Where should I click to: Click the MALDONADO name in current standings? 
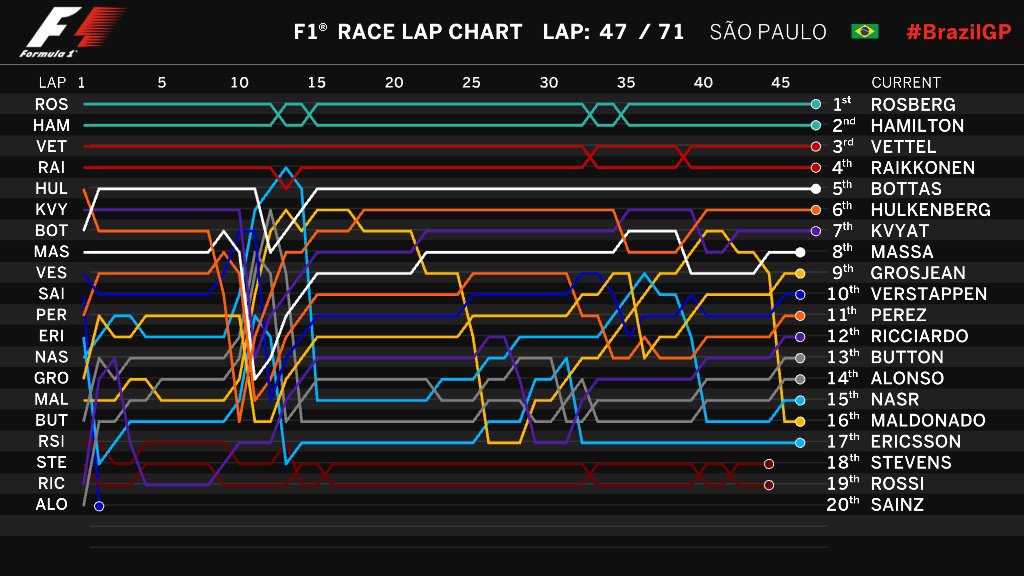[x=928, y=421]
